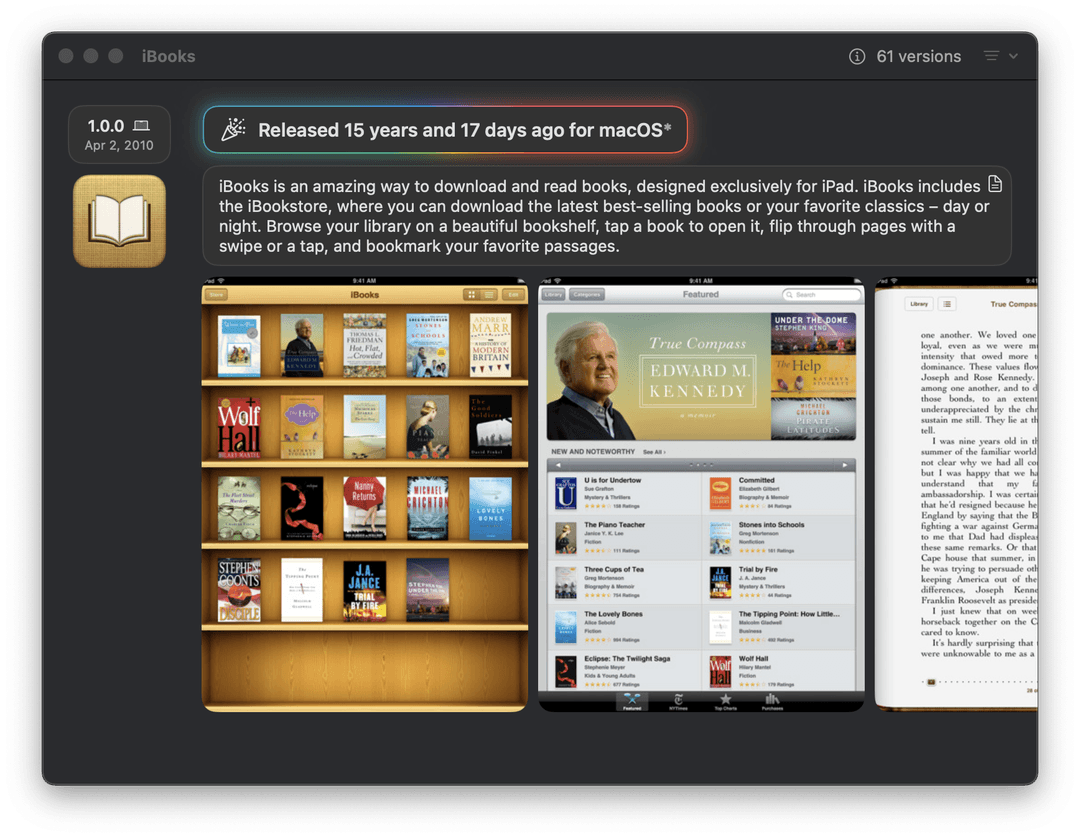Click the party popper celebration icon
Viewport: 1080px width, 837px height.
pos(233,130)
